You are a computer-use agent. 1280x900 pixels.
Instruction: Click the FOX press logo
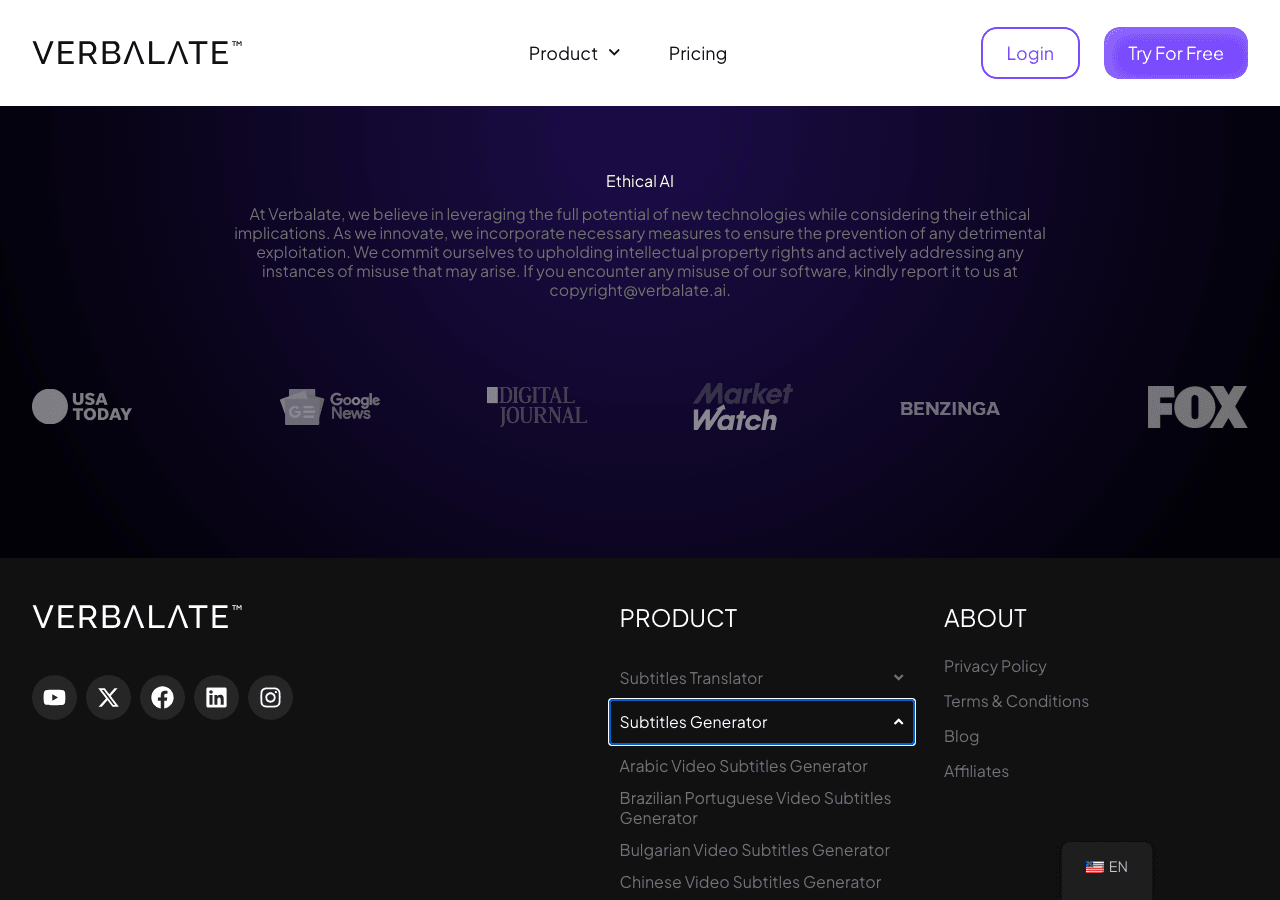[1197, 407]
